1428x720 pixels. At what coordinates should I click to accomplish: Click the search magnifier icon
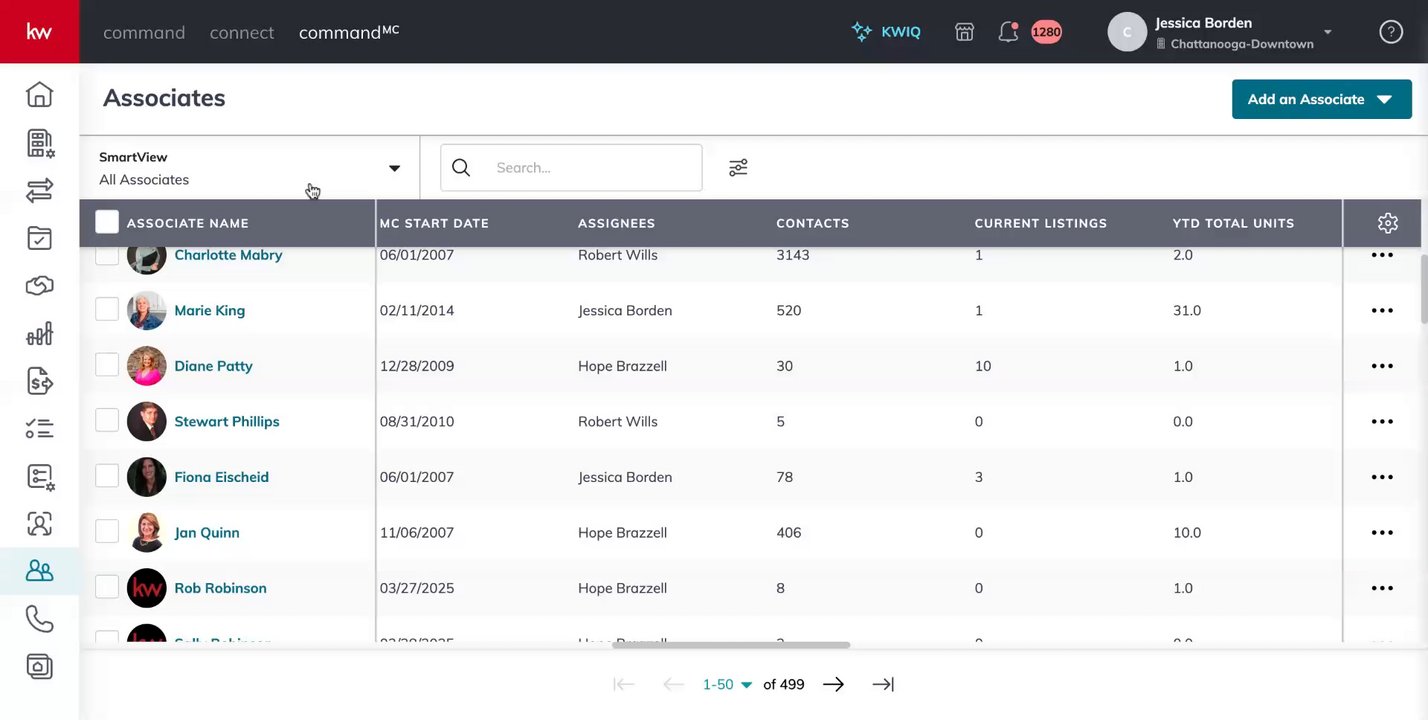(x=461, y=168)
